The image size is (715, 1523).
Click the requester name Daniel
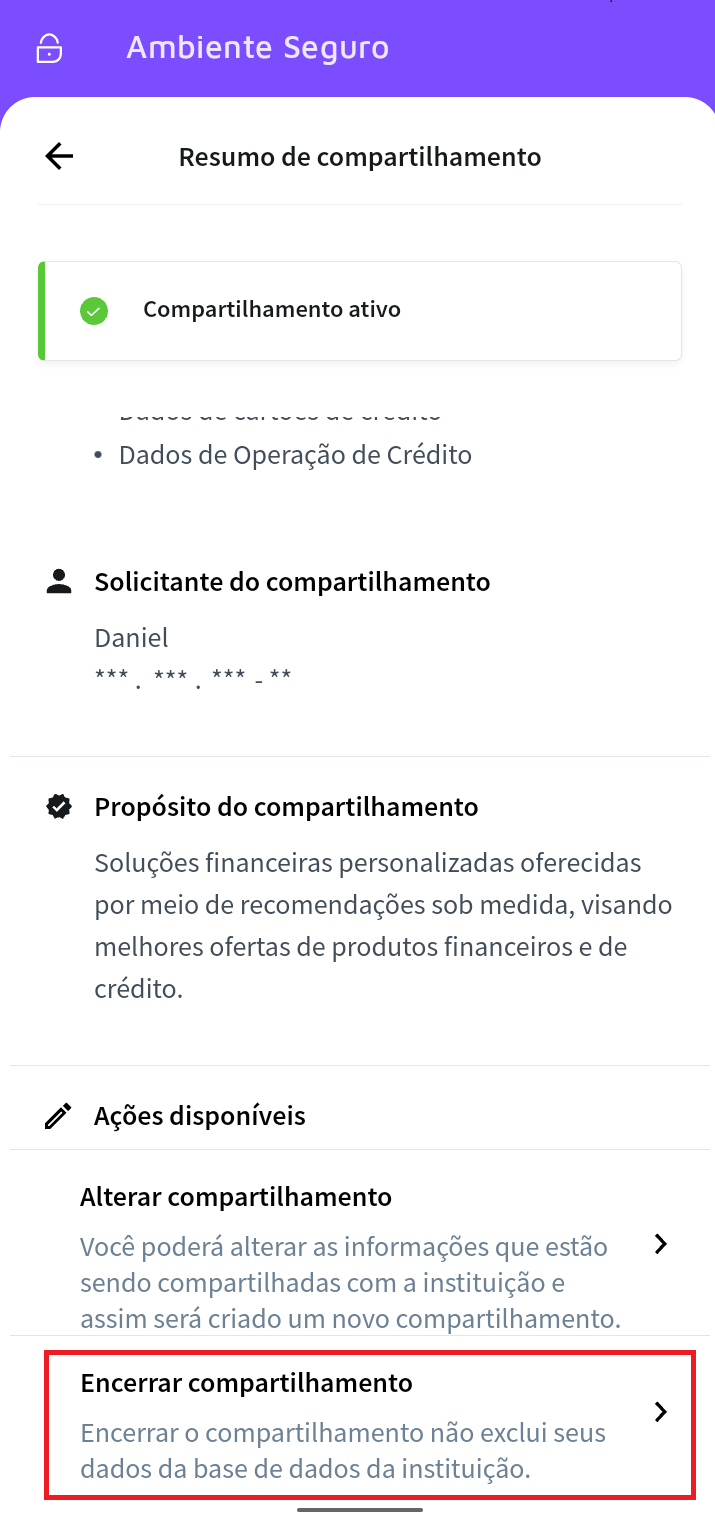[x=131, y=638]
